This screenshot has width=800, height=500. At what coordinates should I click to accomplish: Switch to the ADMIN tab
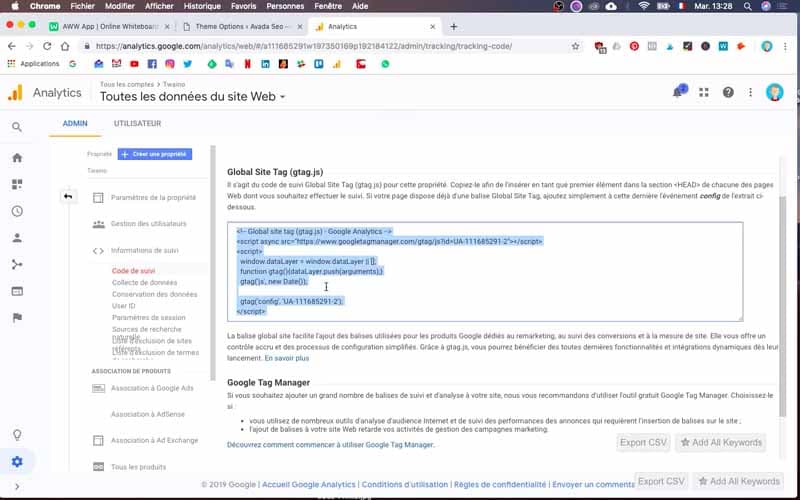(75, 123)
